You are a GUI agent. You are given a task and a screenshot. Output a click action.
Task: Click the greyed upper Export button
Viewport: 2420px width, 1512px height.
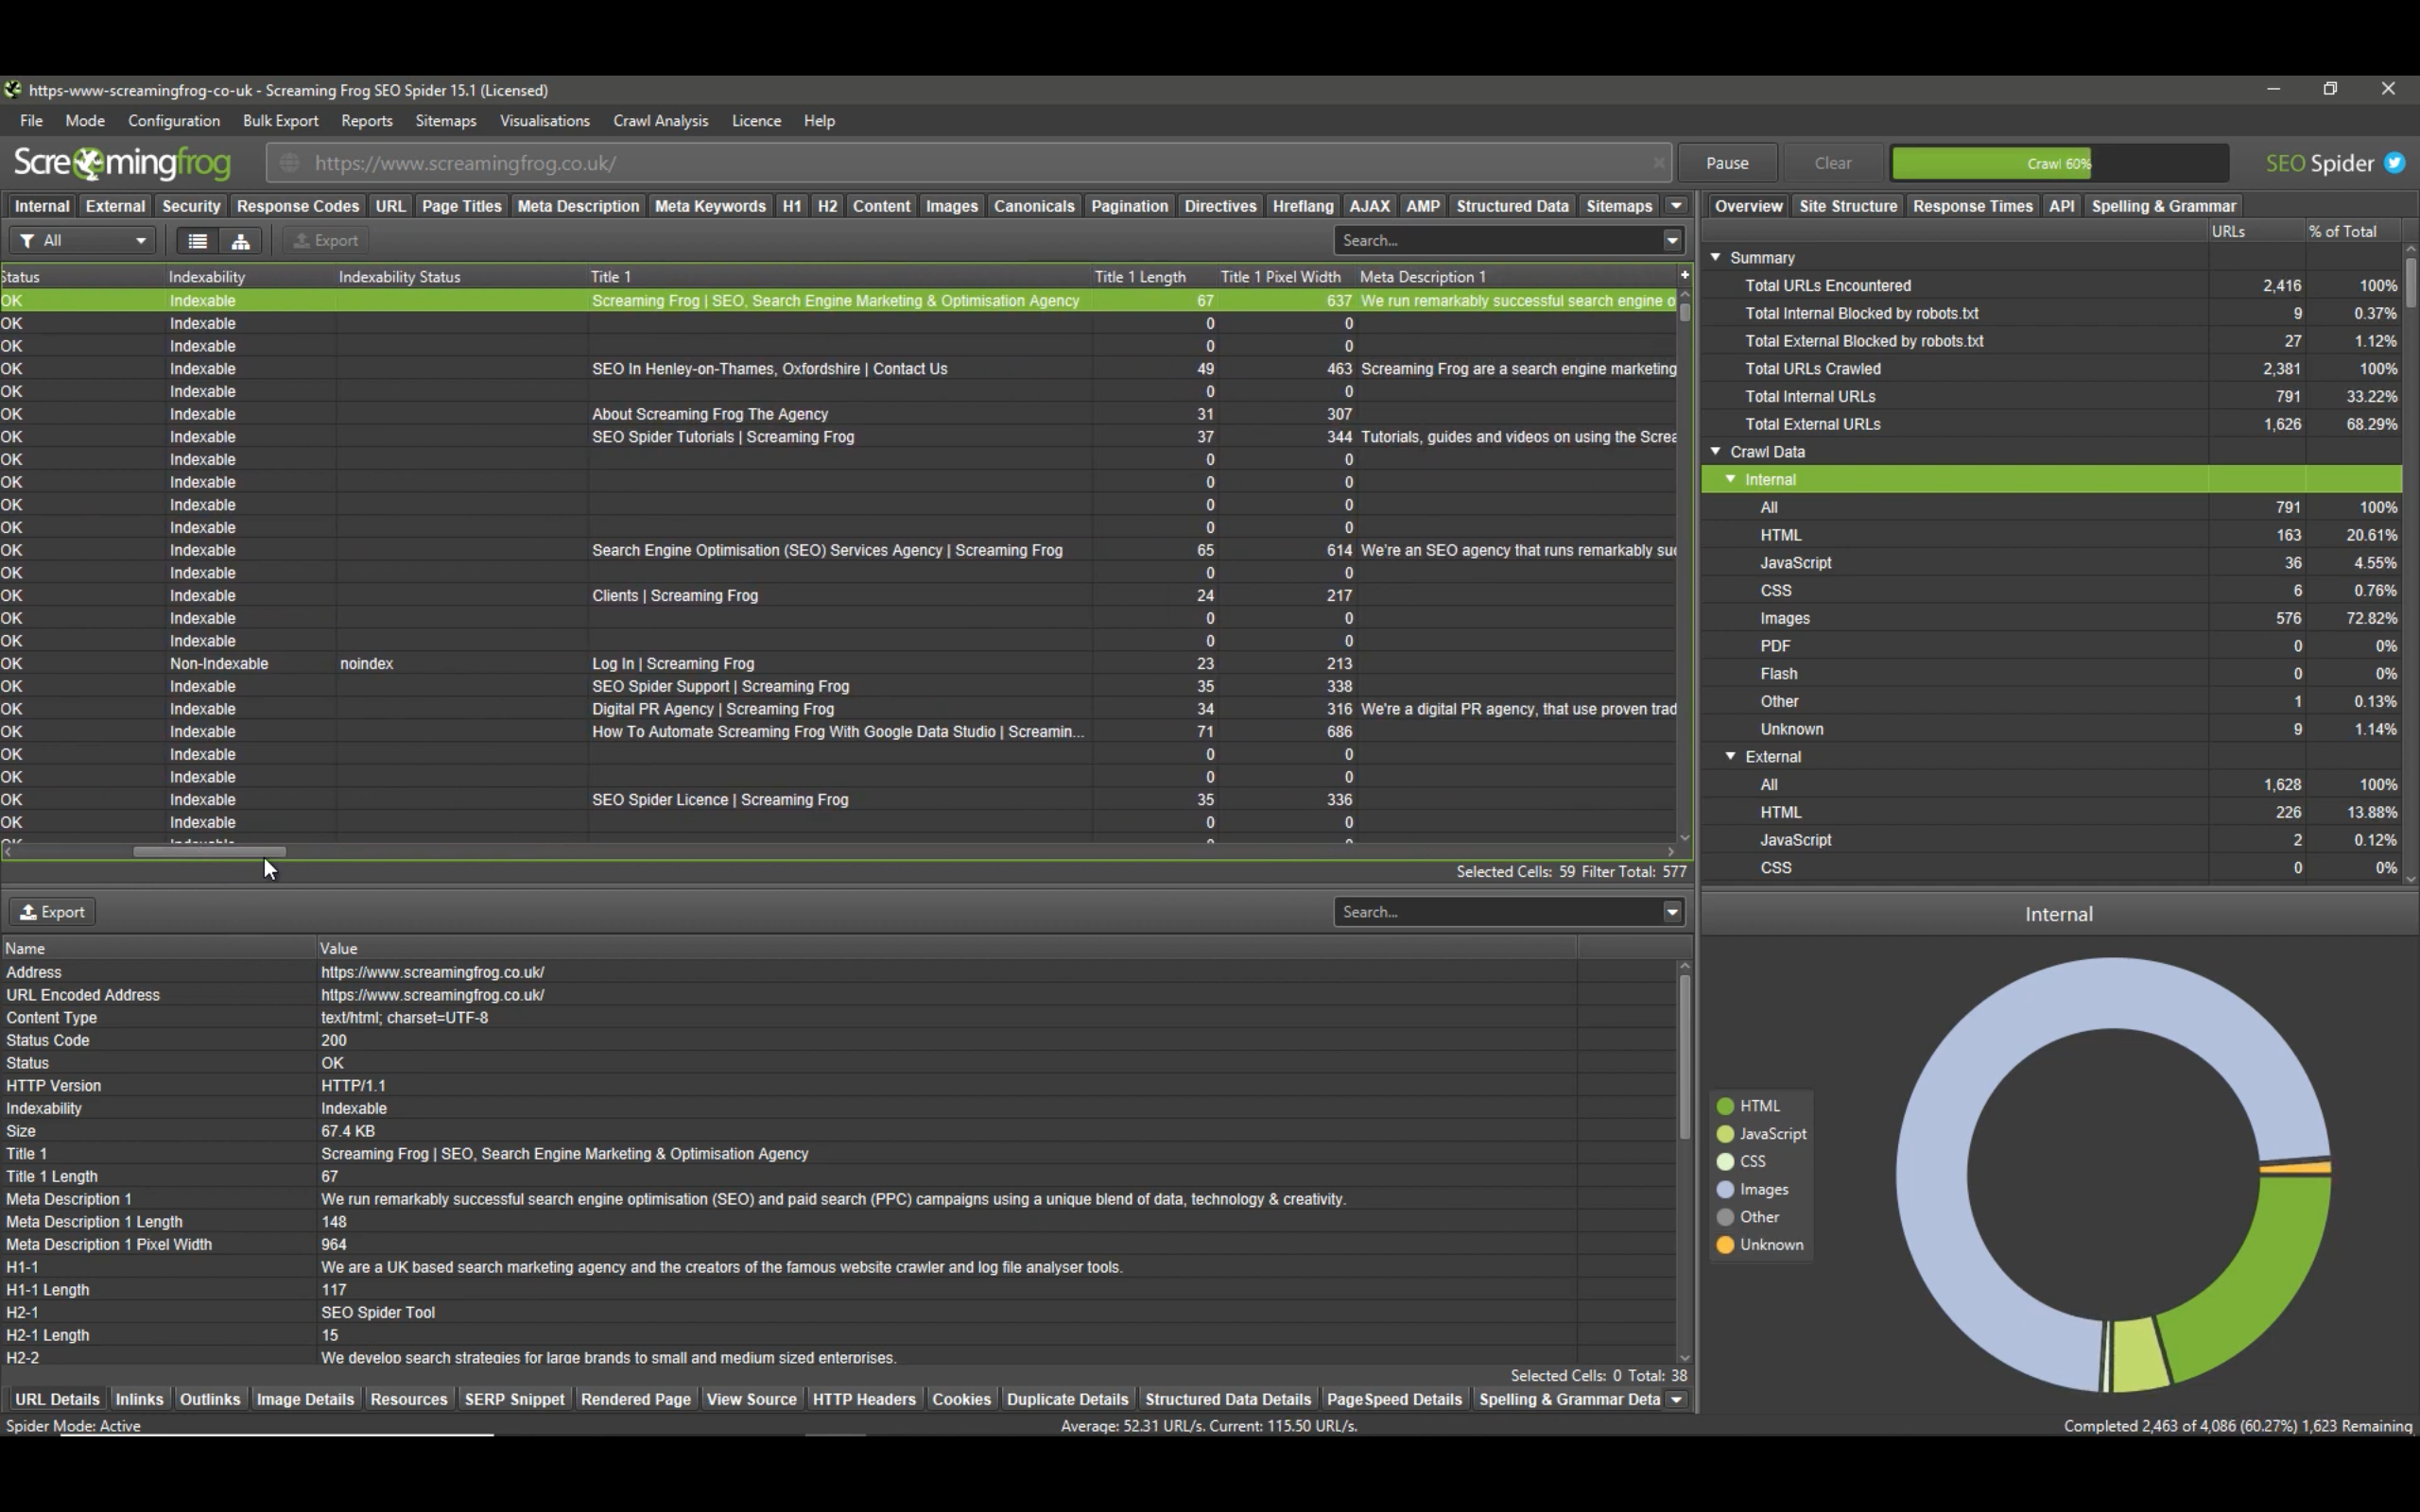(x=325, y=241)
